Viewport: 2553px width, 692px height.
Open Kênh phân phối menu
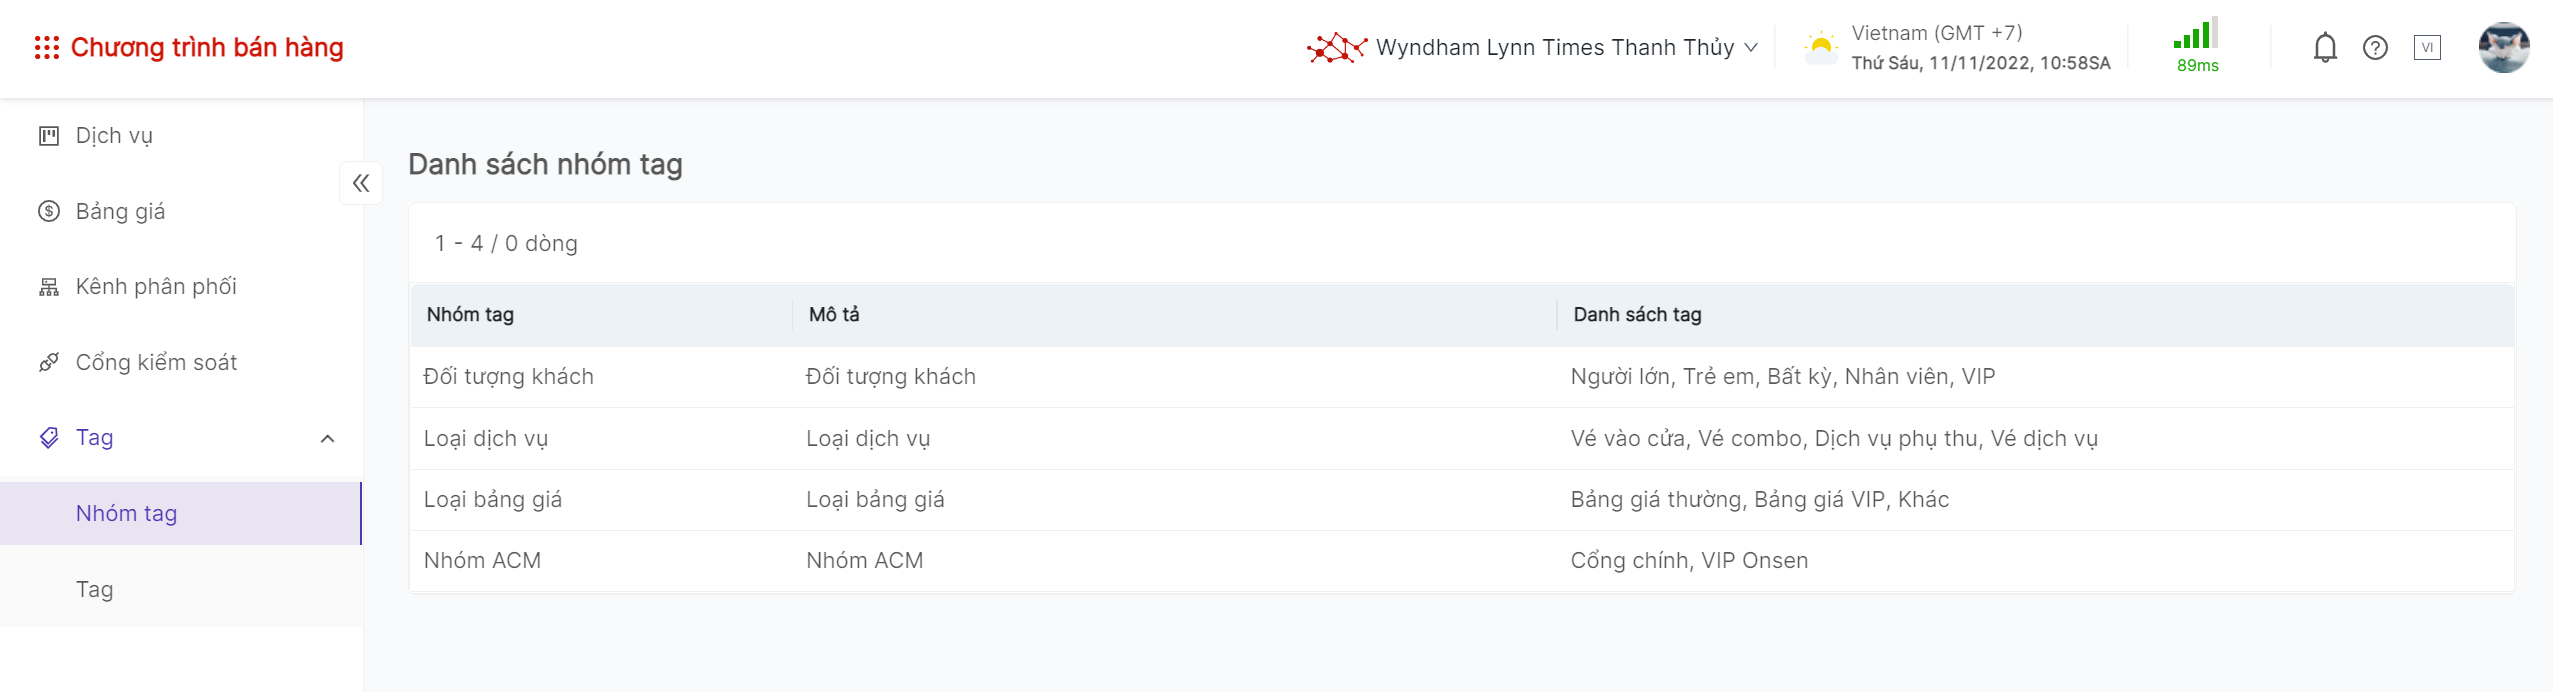coord(156,287)
